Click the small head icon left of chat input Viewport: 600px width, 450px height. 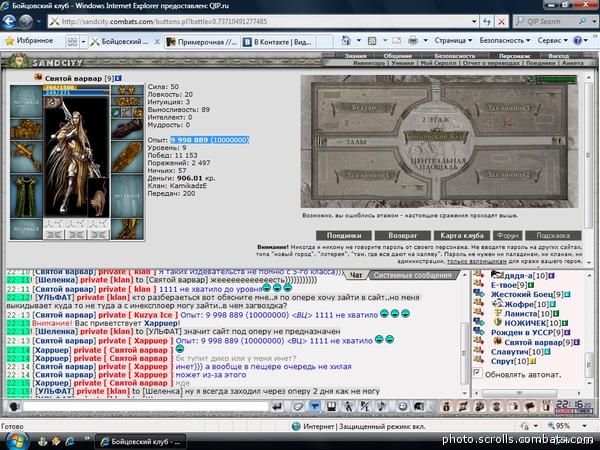14,406
